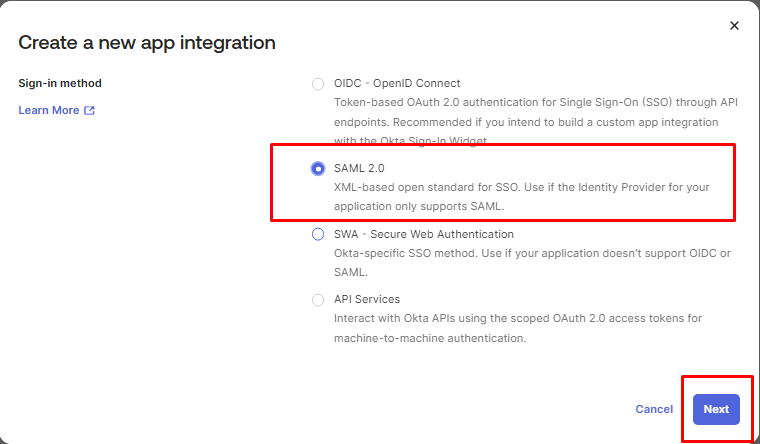Click the 'SWA - Secure Web Authentication' label

tap(424, 234)
